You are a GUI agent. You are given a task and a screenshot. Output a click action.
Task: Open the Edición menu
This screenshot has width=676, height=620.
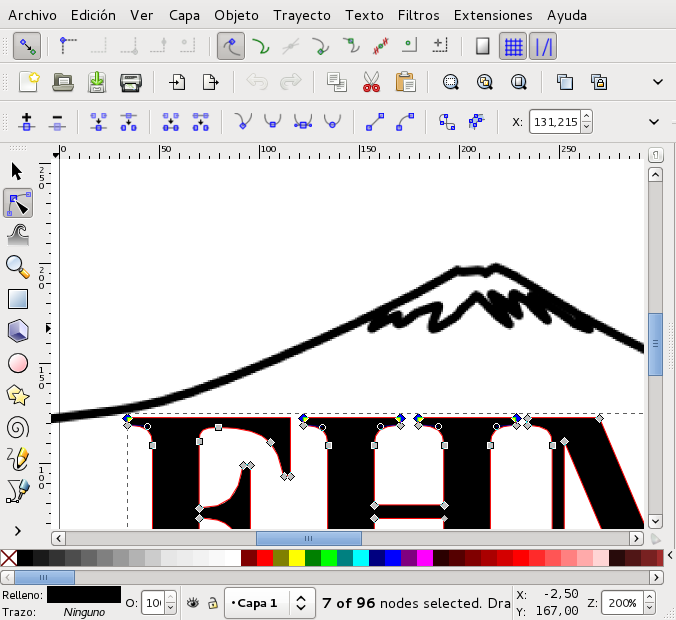pyautogui.click(x=93, y=16)
